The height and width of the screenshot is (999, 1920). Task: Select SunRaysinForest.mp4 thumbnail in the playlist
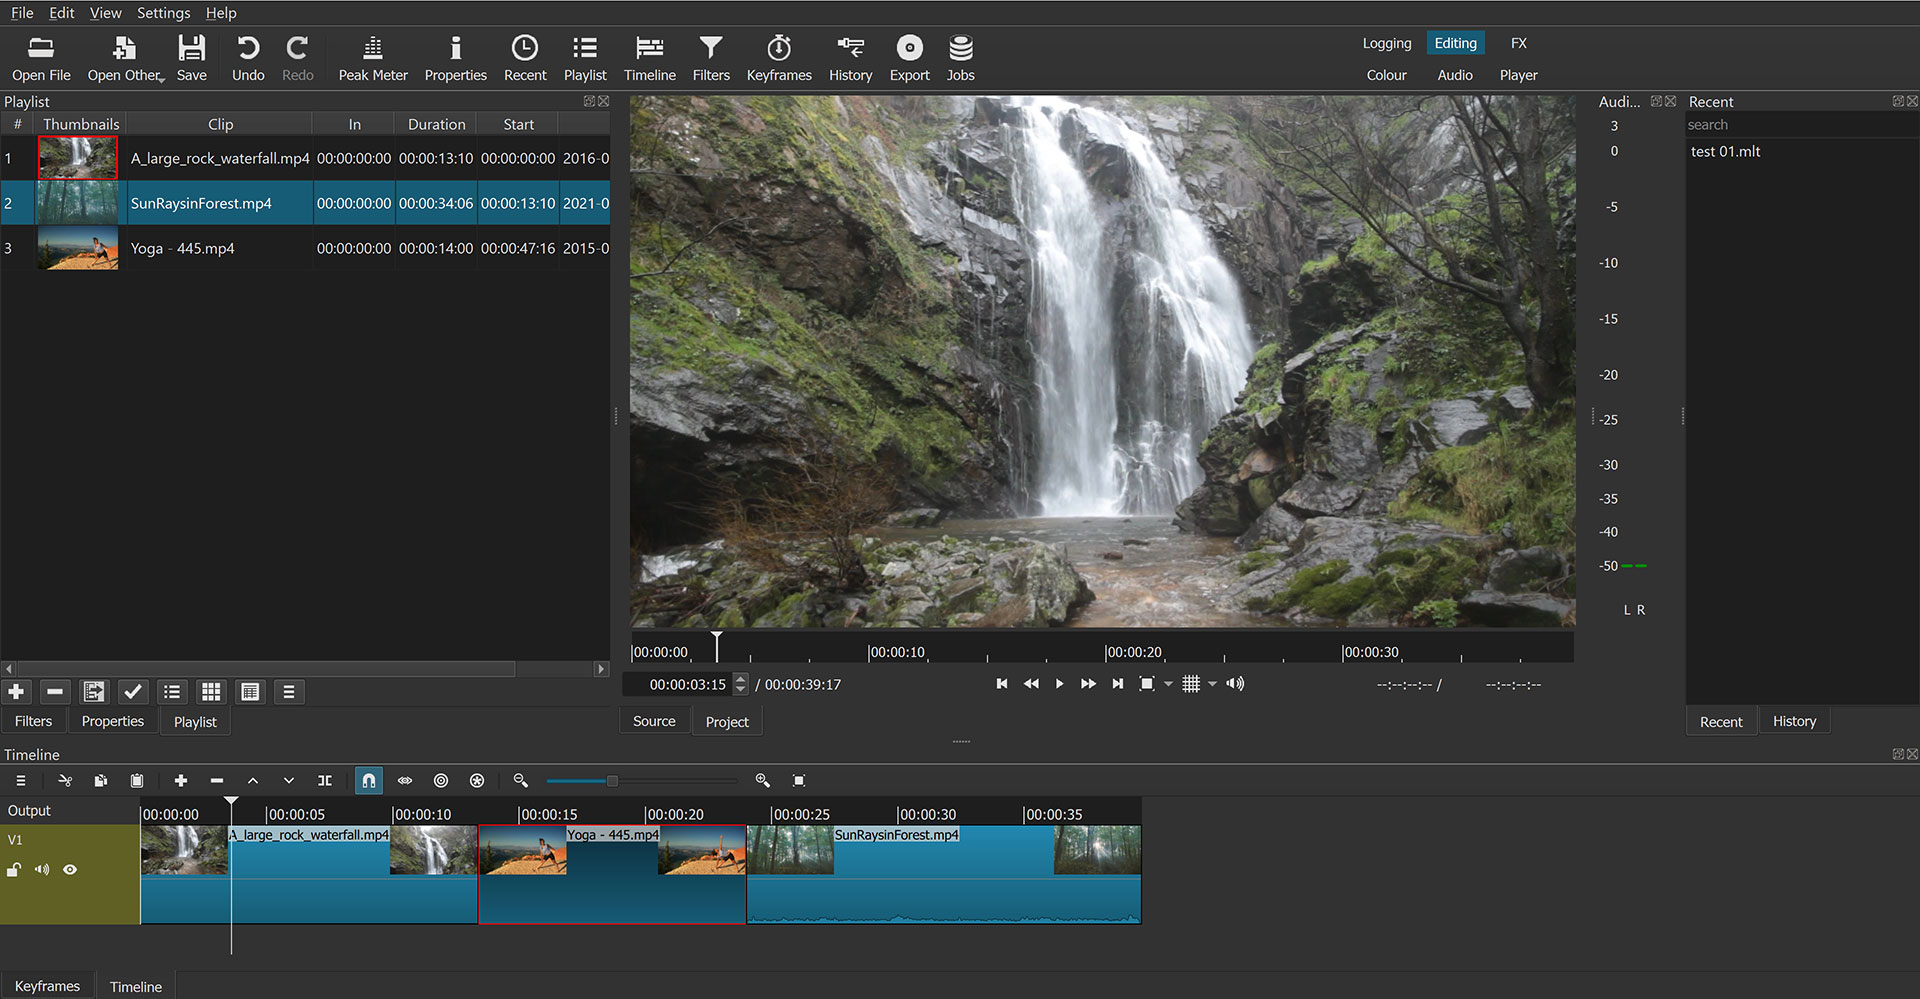tap(77, 203)
